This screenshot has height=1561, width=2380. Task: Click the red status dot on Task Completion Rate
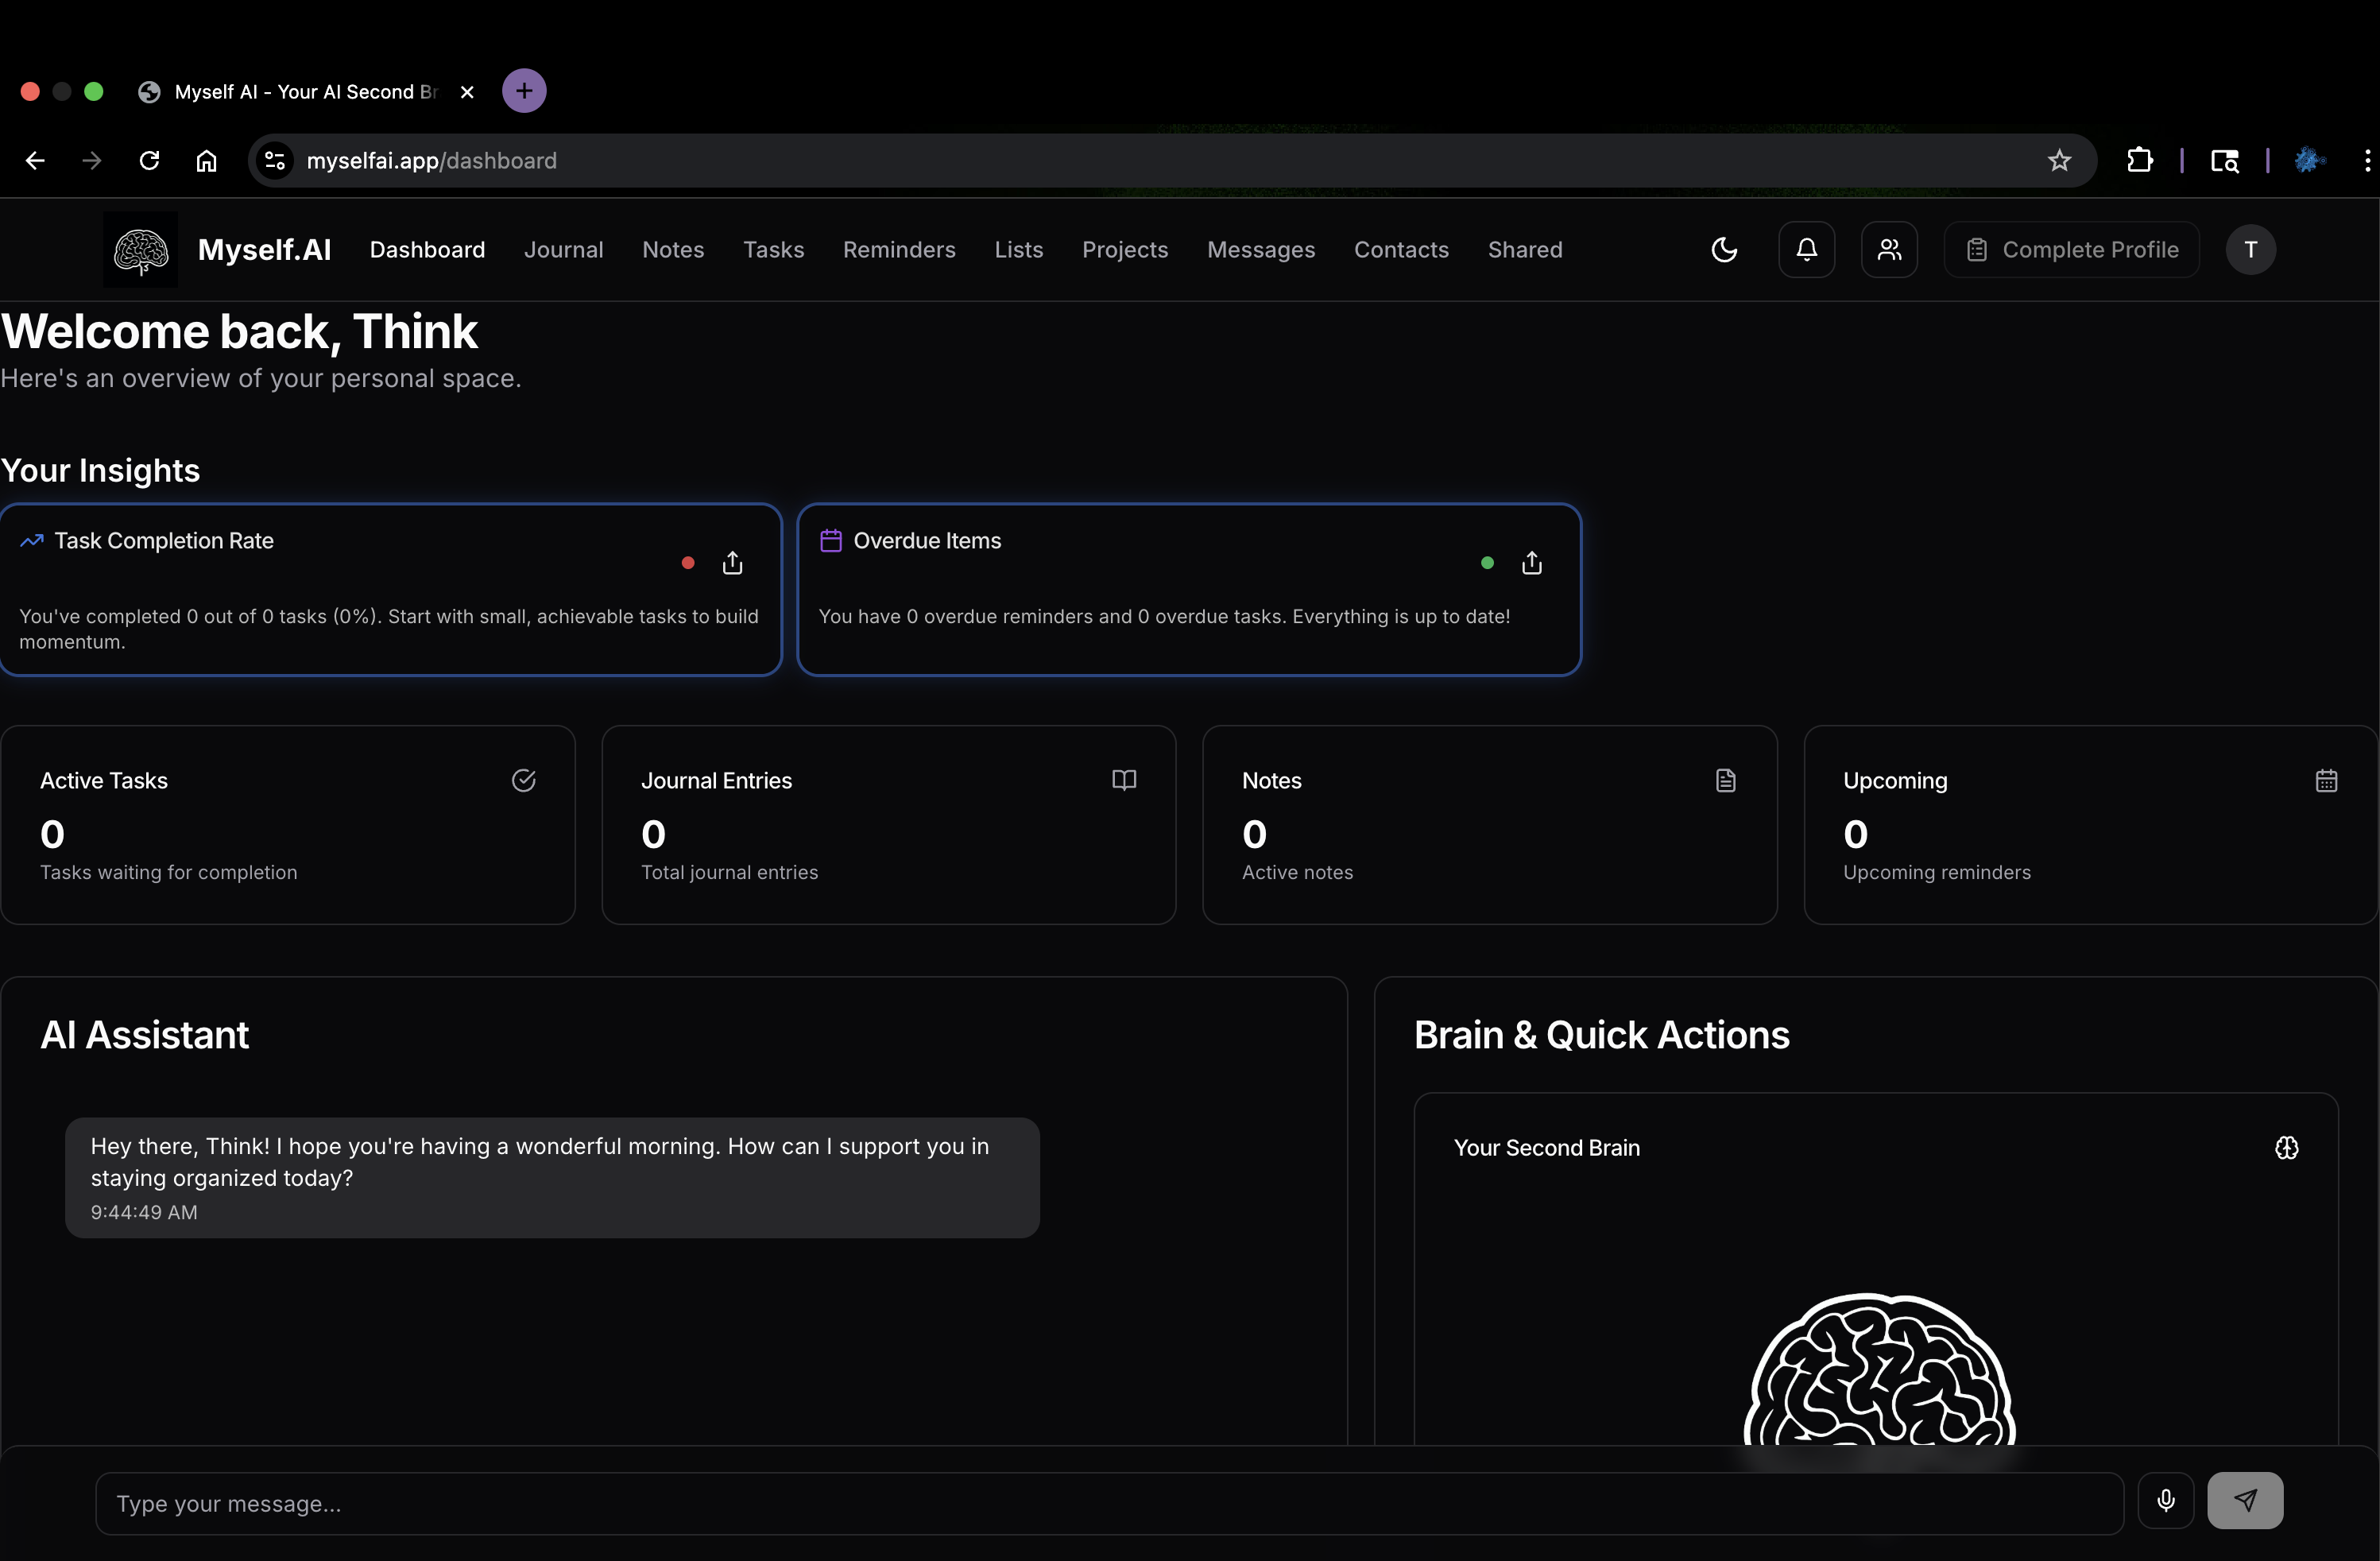point(688,563)
